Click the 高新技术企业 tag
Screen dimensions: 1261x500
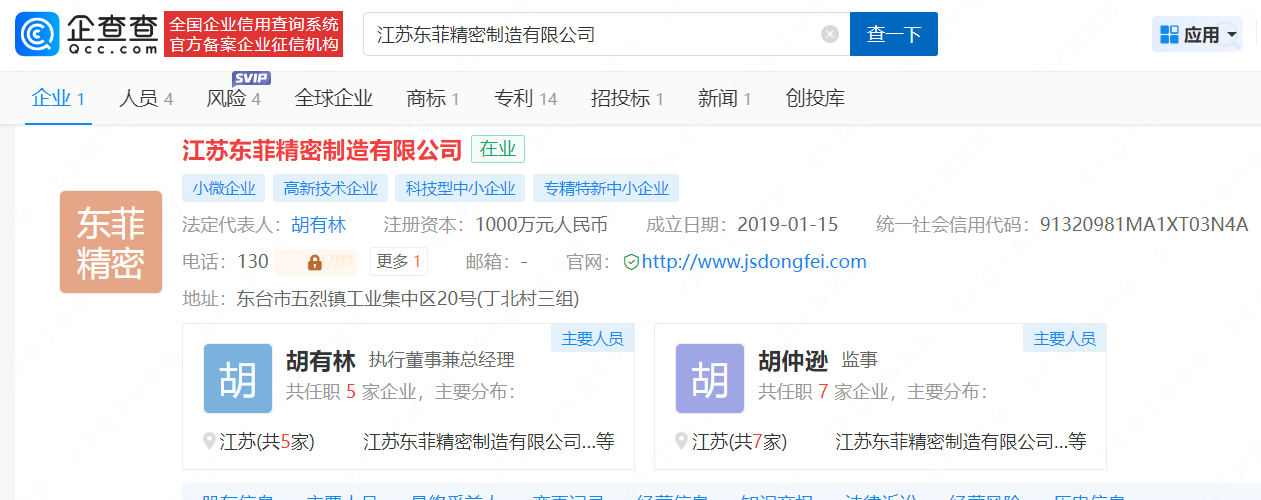click(x=330, y=188)
